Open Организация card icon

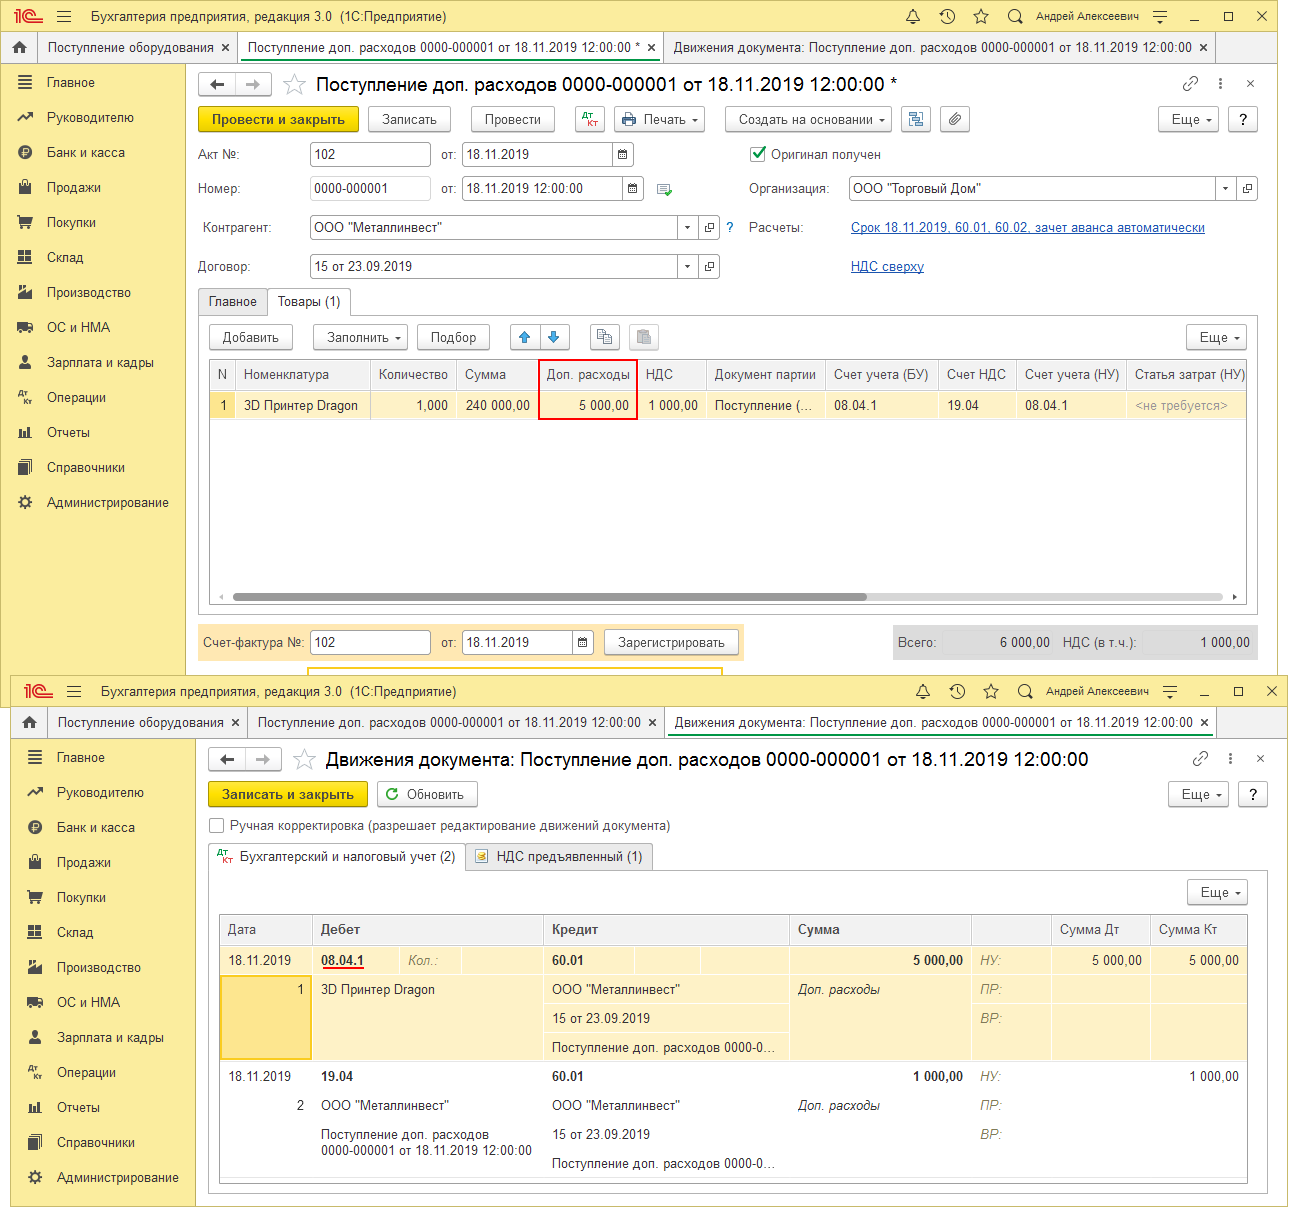1247,188
